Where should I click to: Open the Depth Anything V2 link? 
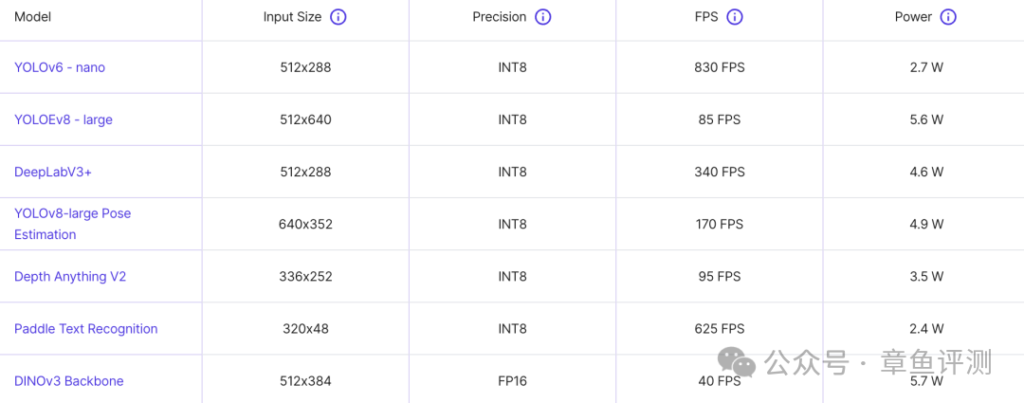70,276
